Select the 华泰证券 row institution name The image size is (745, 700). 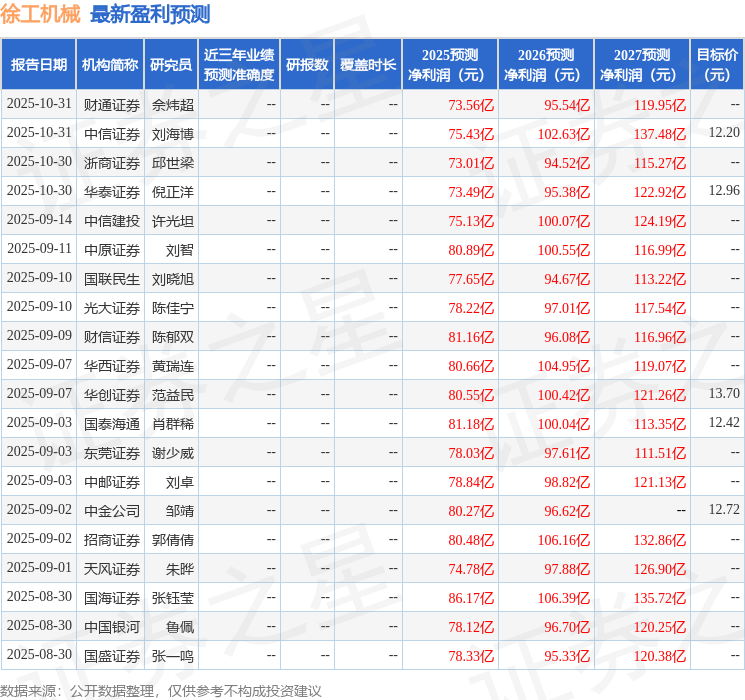pos(111,191)
